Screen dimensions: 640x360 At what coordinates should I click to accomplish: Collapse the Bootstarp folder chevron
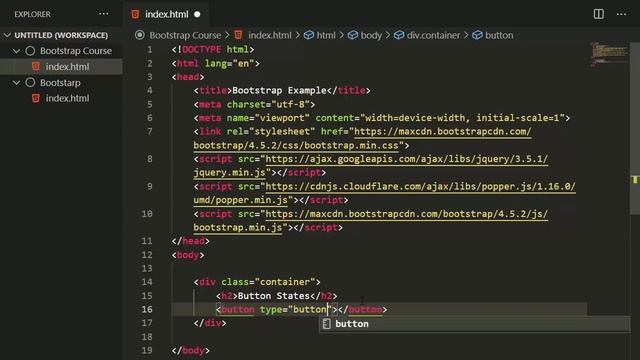(x=16, y=82)
